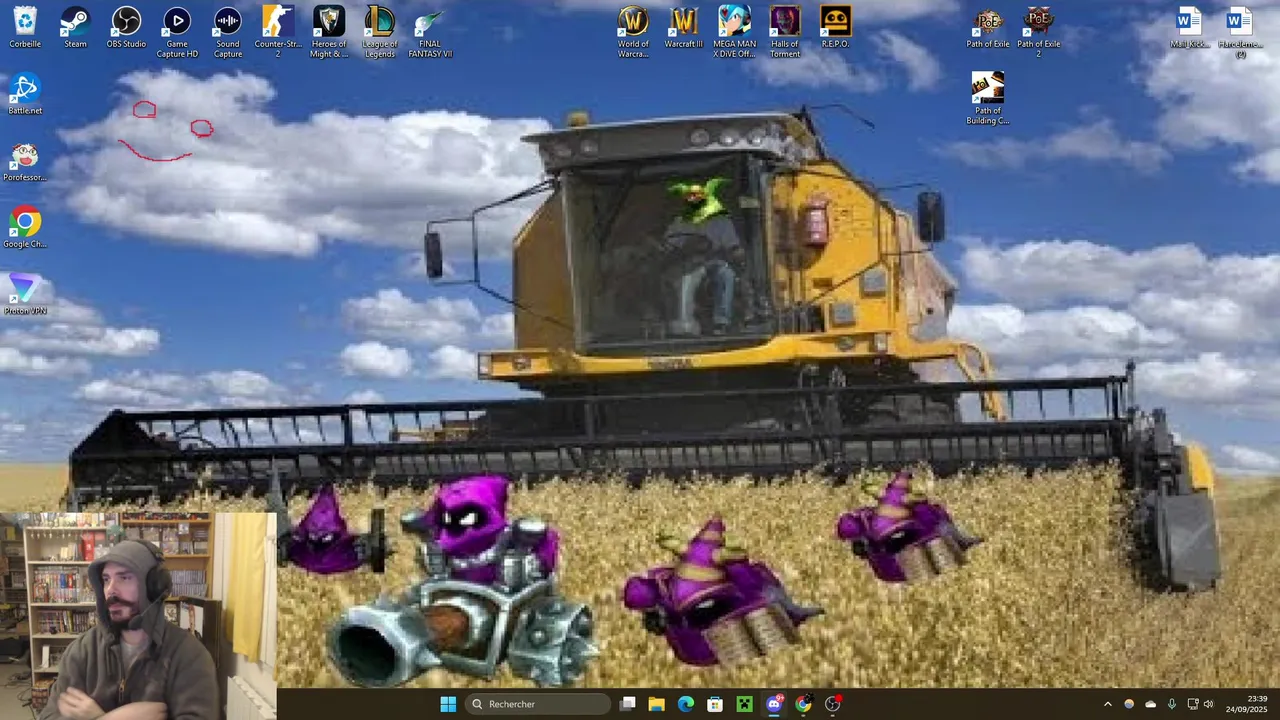Open network settings tray icon
Screen dimensions: 1280x720
[x=1192, y=704]
